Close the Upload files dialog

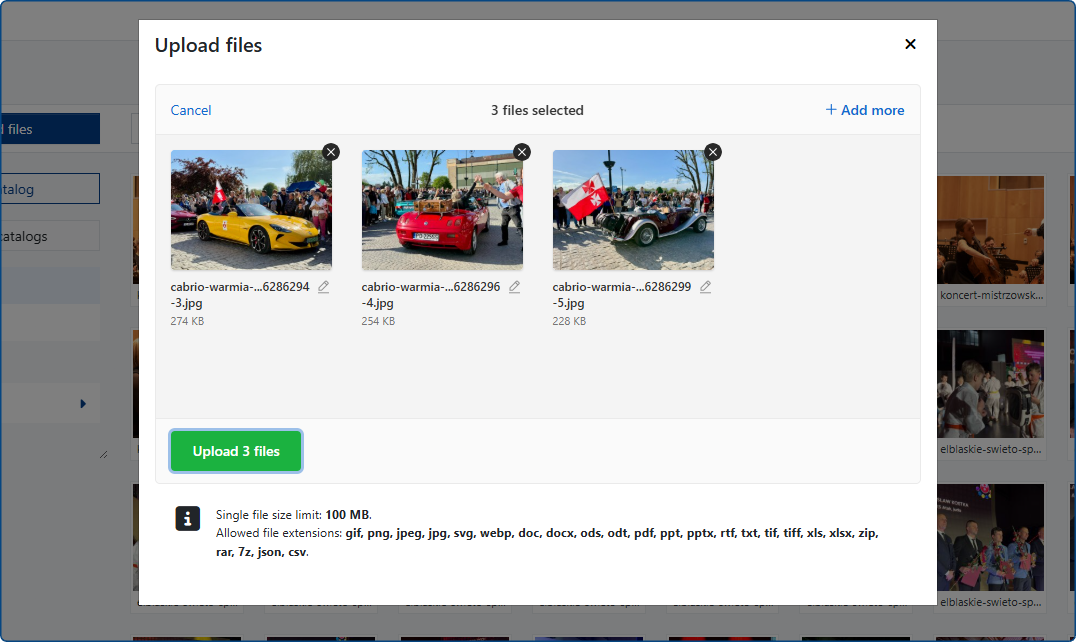(x=910, y=44)
